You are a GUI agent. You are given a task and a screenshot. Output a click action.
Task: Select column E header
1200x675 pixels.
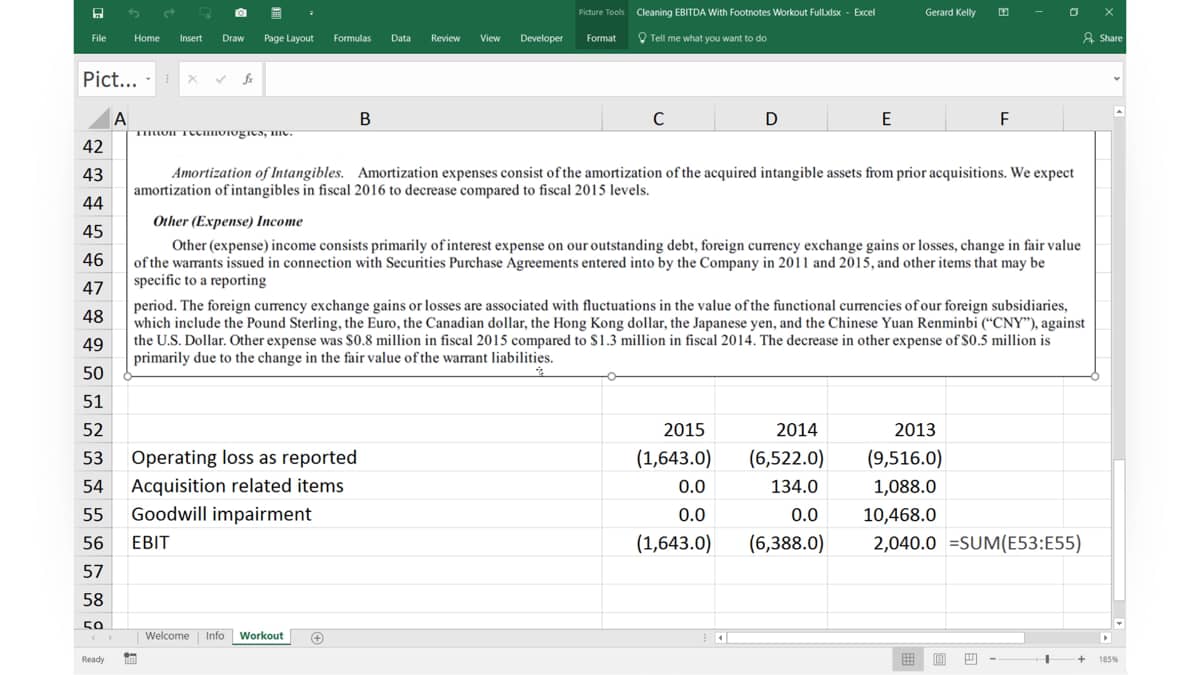[886, 119]
